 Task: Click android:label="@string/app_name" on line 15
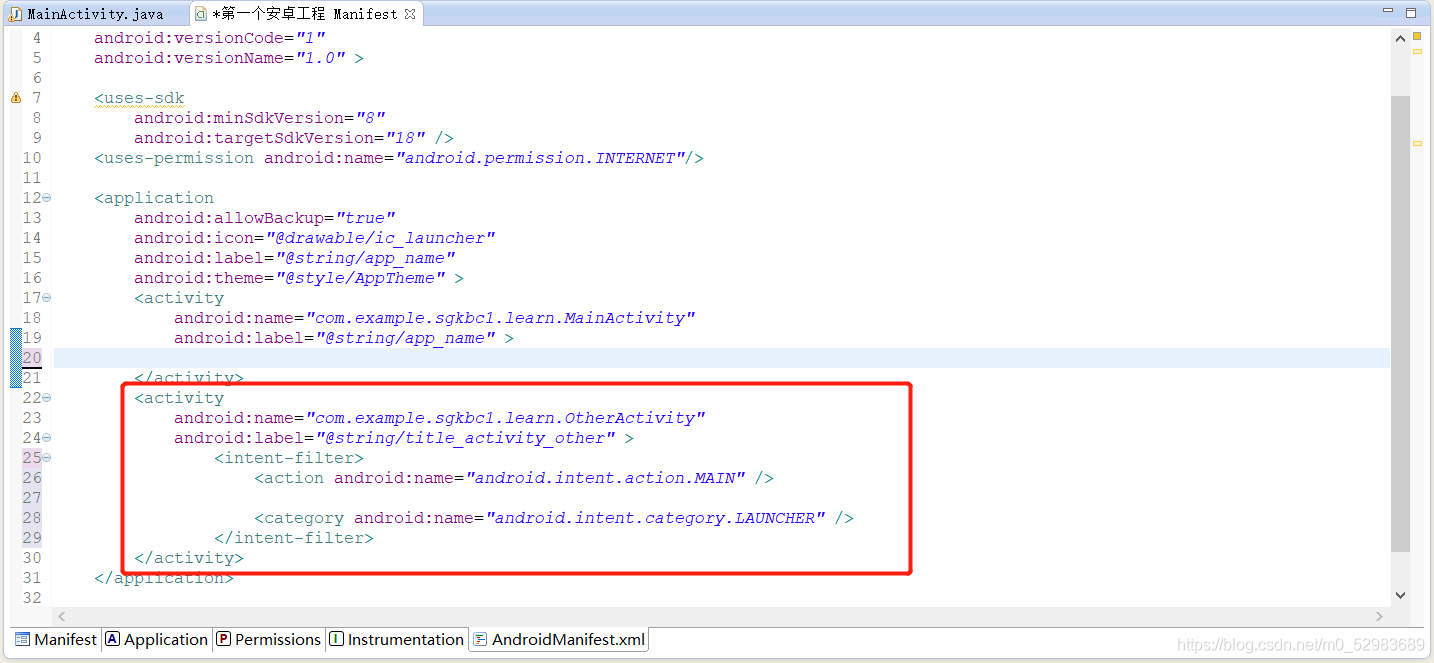[x=295, y=258]
